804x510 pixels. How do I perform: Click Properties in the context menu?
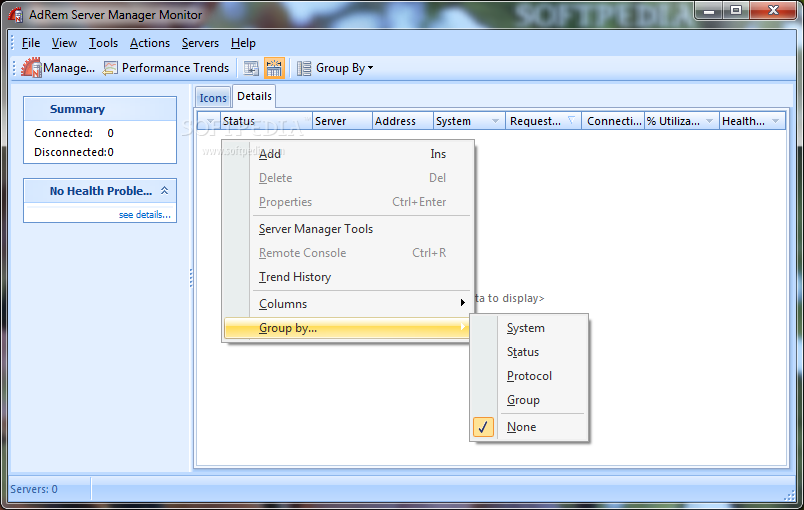pyautogui.click(x=347, y=202)
